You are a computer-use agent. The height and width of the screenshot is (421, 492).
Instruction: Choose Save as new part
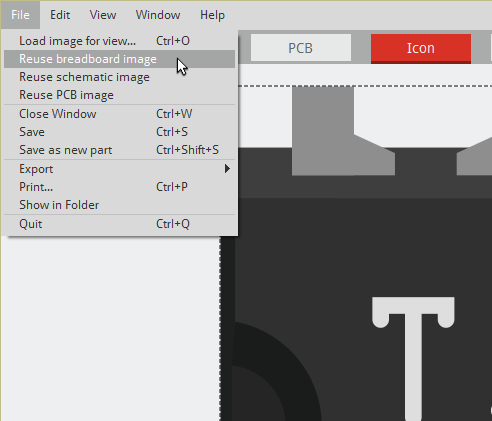coord(119,150)
